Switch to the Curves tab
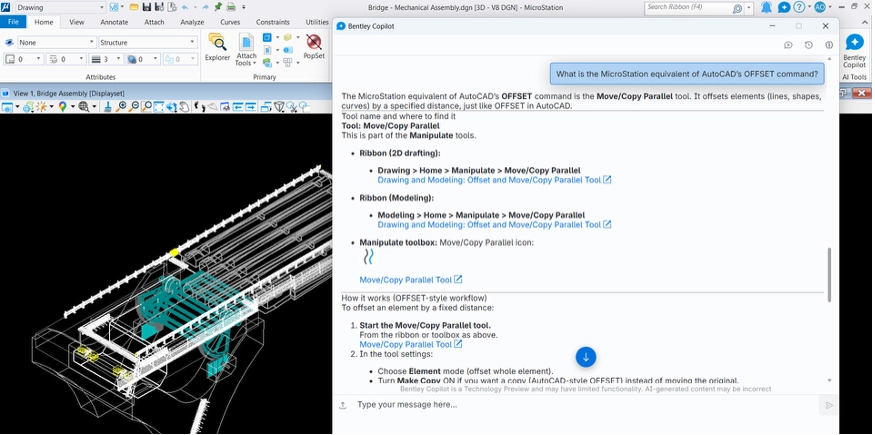 pyautogui.click(x=230, y=22)
